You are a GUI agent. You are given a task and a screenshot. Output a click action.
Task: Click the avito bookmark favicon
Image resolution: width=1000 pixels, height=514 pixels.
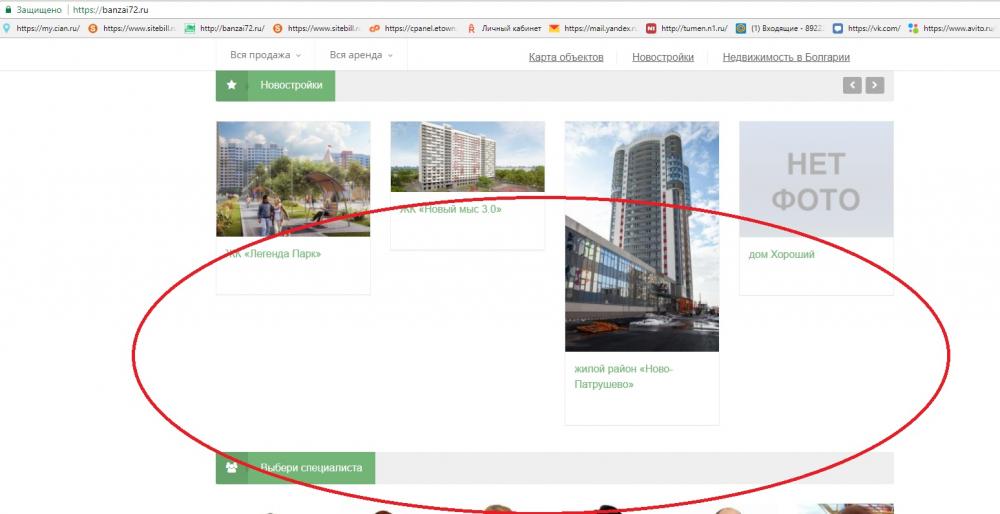(913, 28)
